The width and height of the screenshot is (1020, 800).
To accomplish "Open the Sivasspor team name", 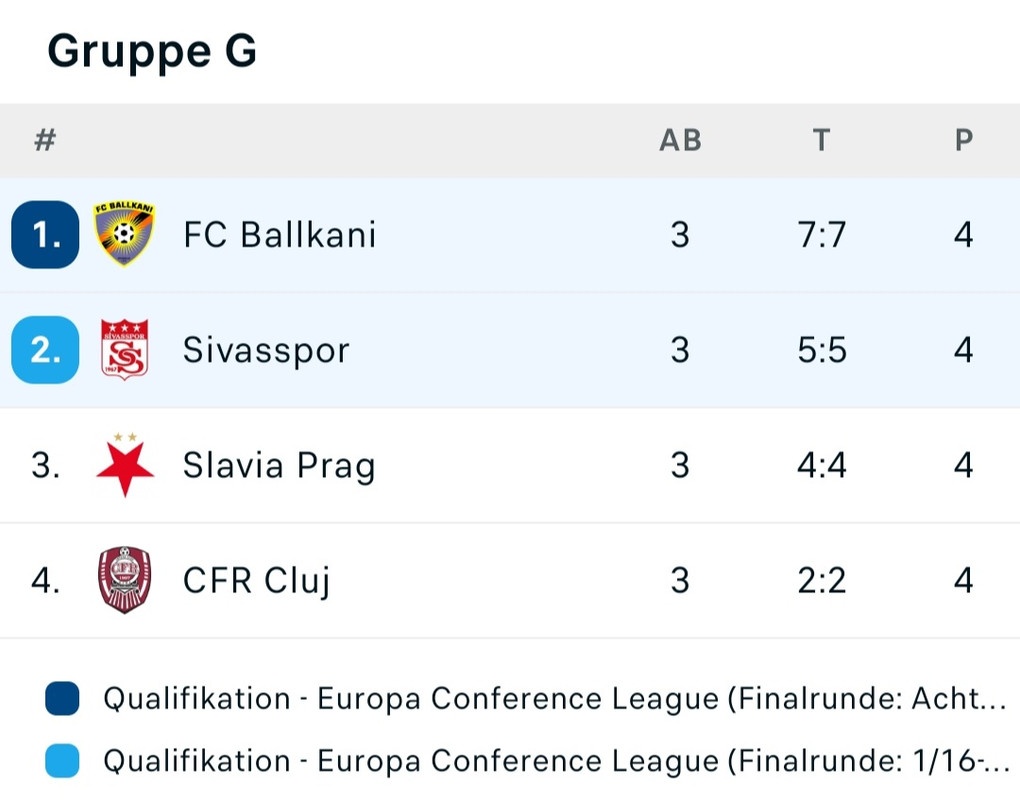I will [x=266, y=350].
